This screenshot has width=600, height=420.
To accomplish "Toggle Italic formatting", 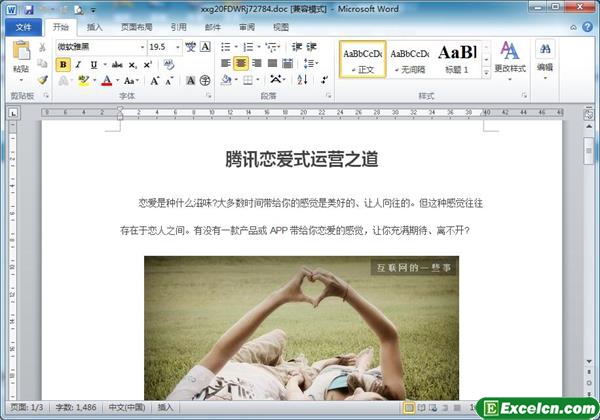I will click(x=78, y=65).
